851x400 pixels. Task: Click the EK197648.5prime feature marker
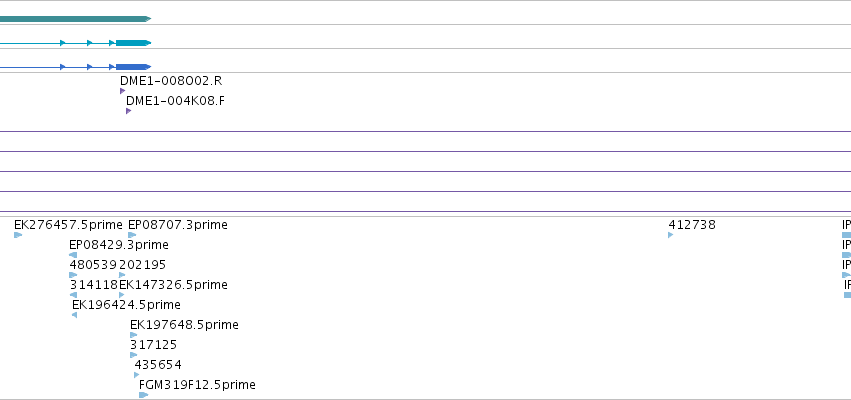point(134,335)
